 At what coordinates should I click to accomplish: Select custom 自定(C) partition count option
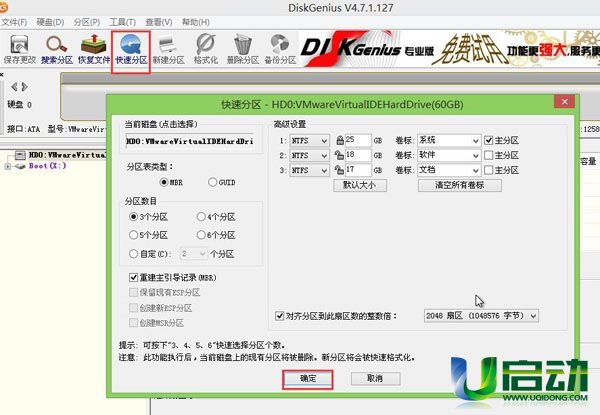133,254
